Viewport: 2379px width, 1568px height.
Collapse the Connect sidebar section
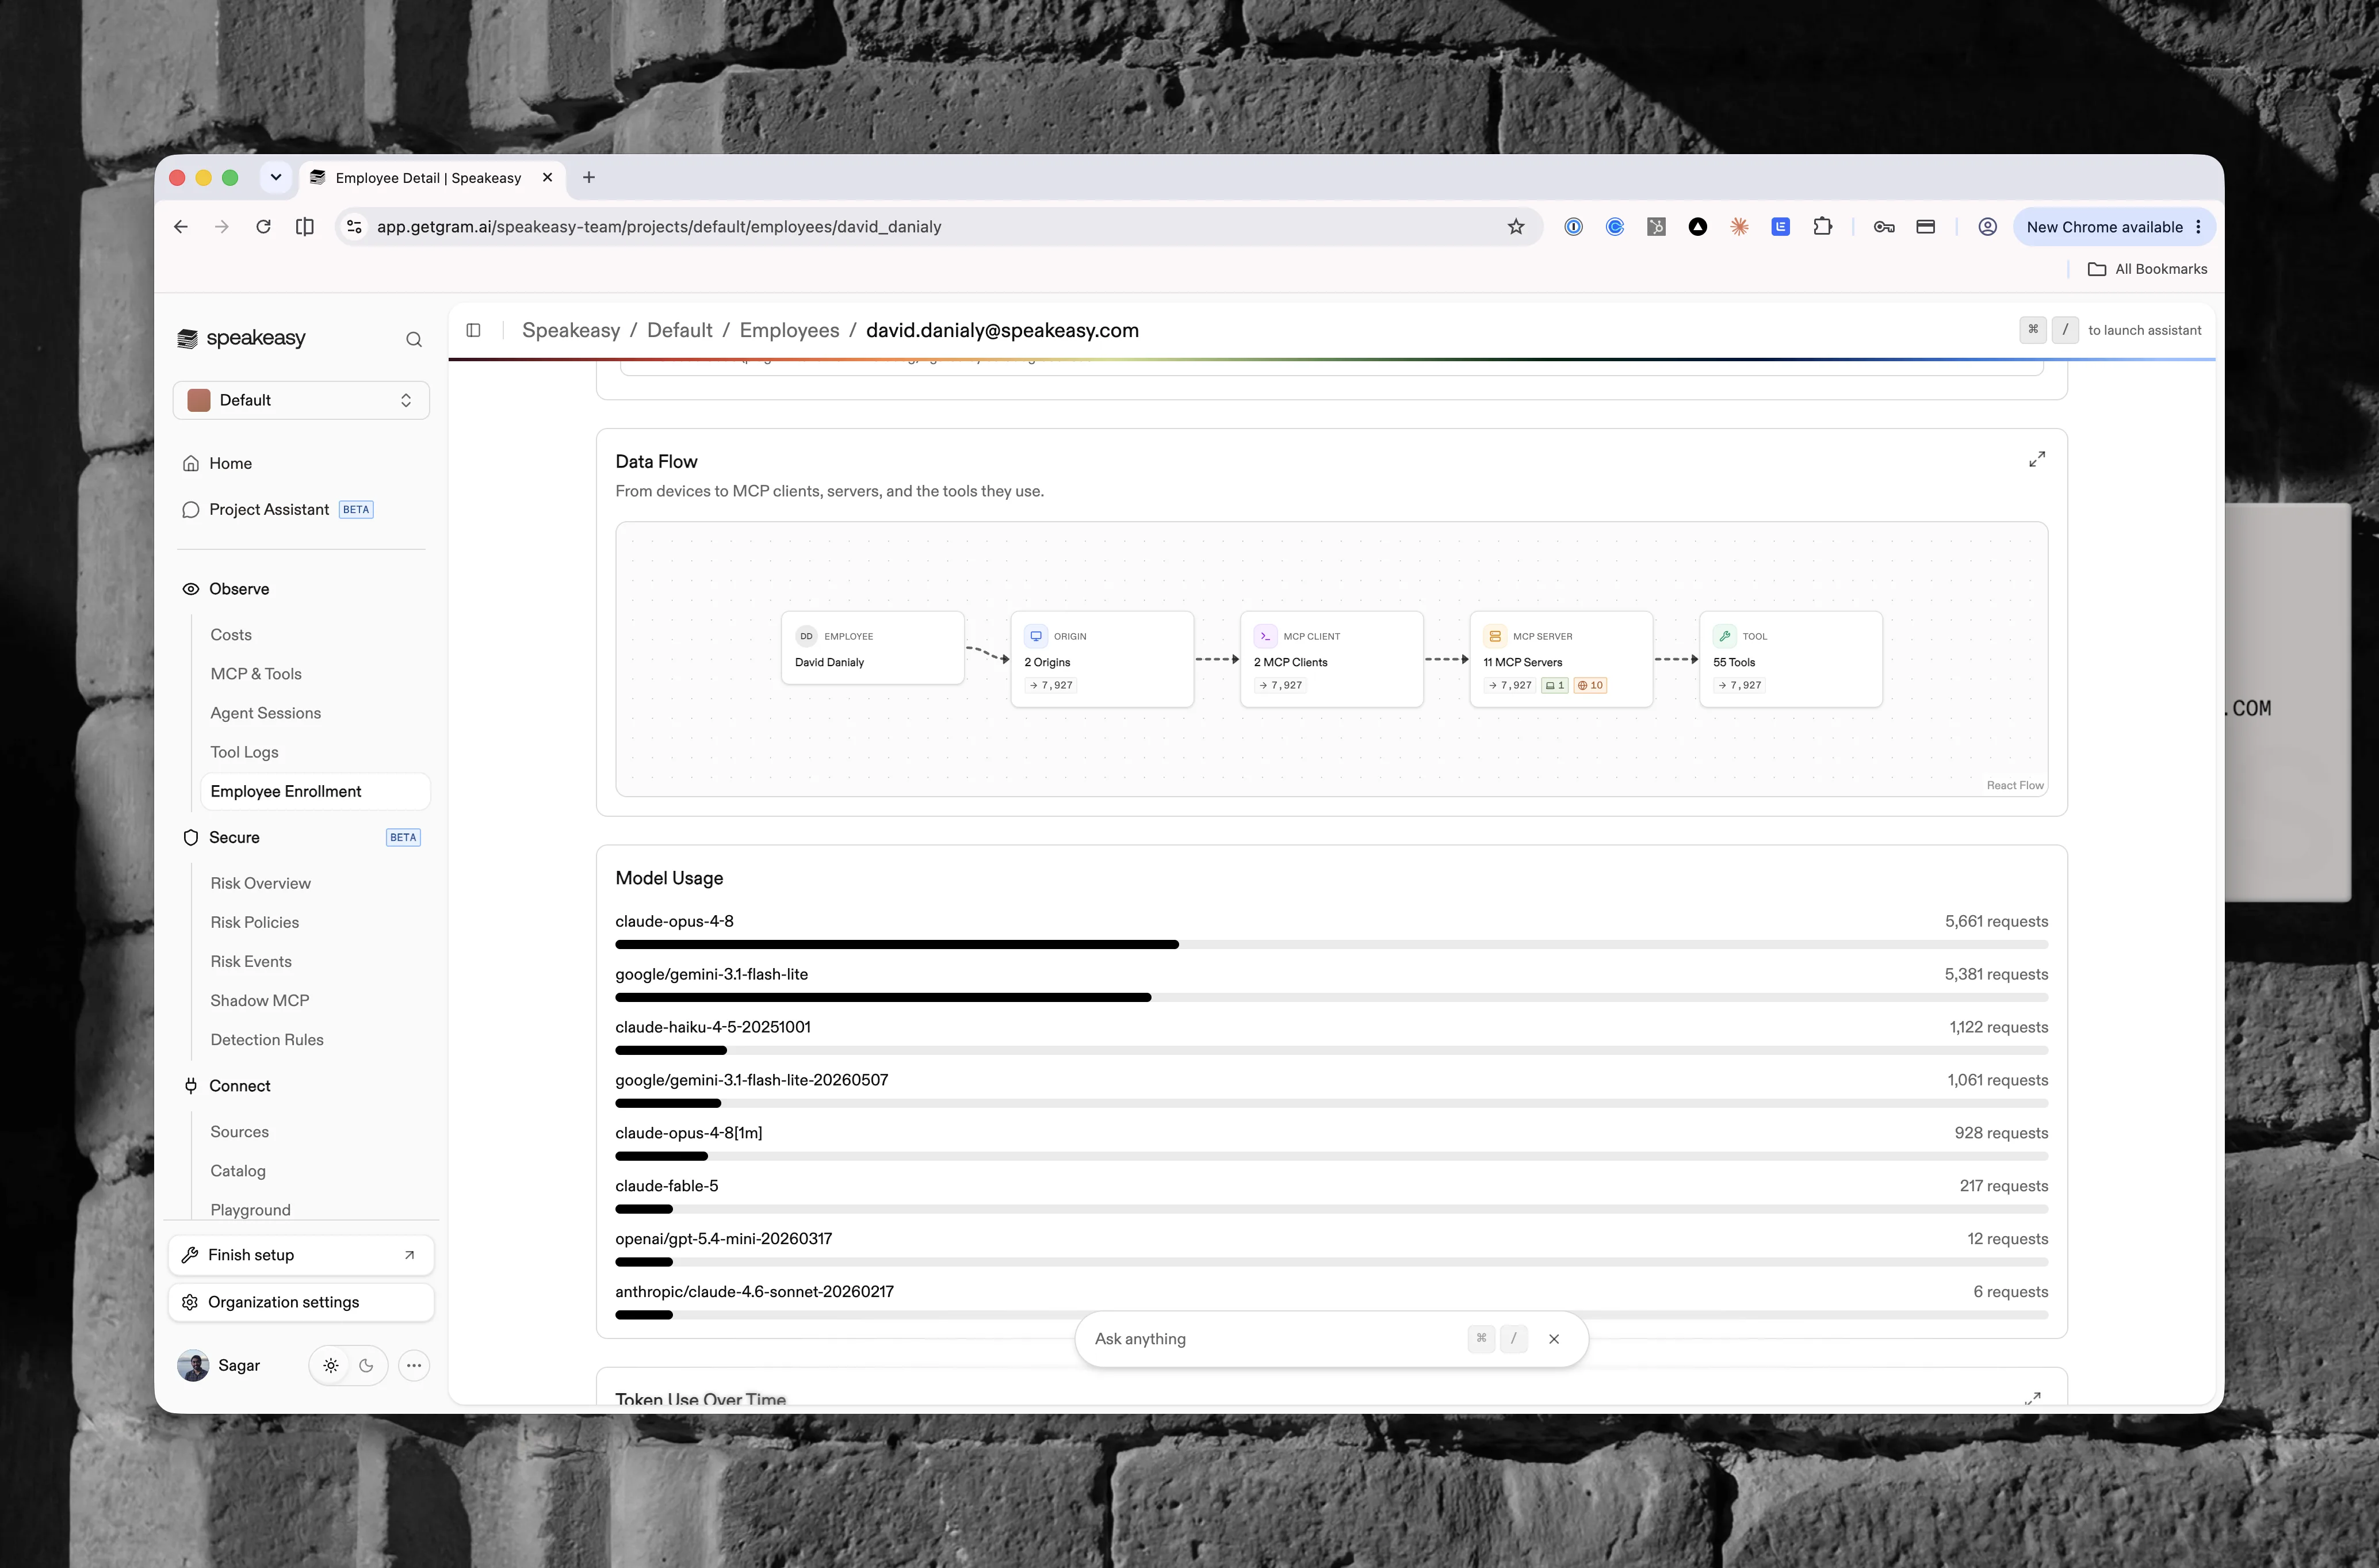pyautogui.click(x=301, y=1086)
